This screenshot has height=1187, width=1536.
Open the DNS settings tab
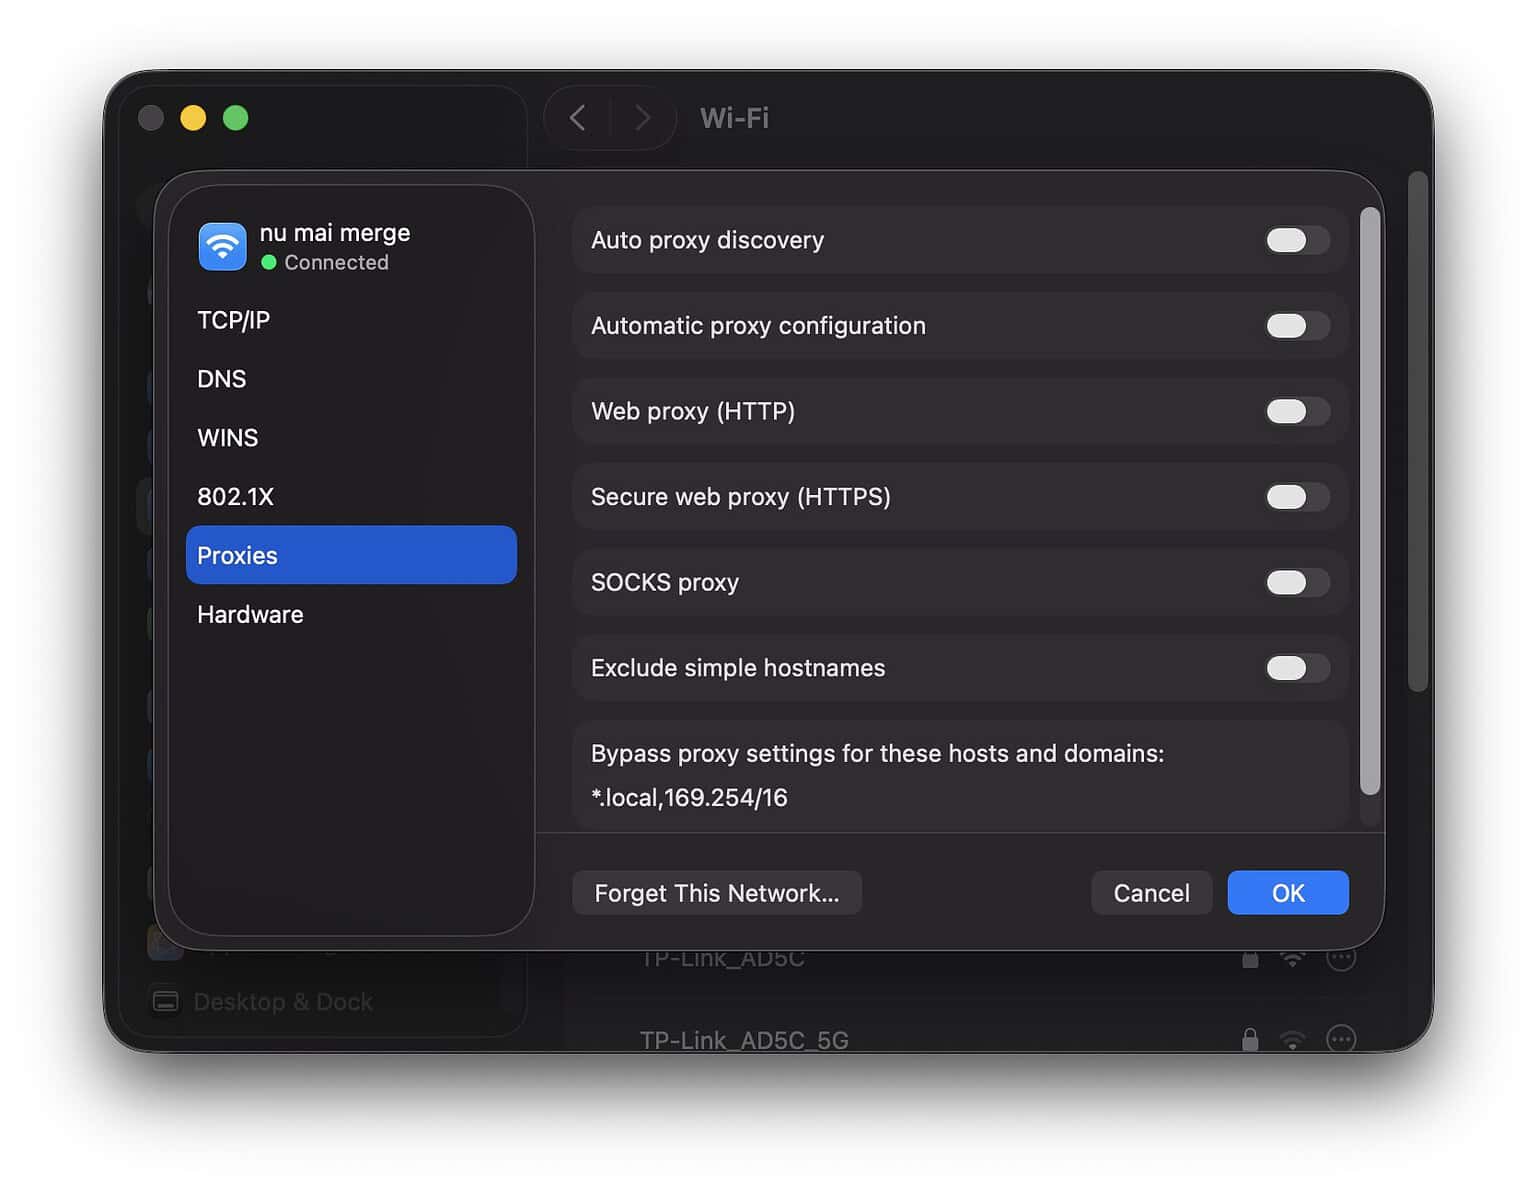222,378
